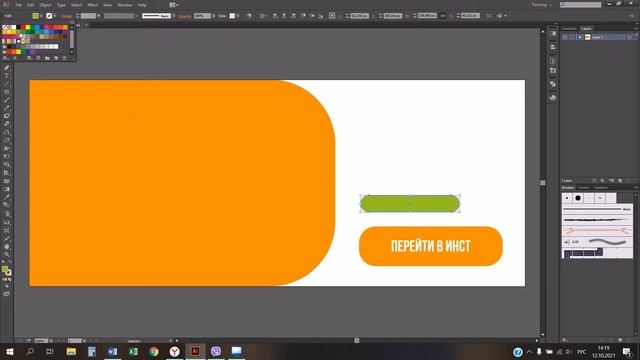Image resolution: width=640 pixels, height=360 pixels.
Task: Select the black swatch in swatches popup
Action: click(x=18, y=27)
